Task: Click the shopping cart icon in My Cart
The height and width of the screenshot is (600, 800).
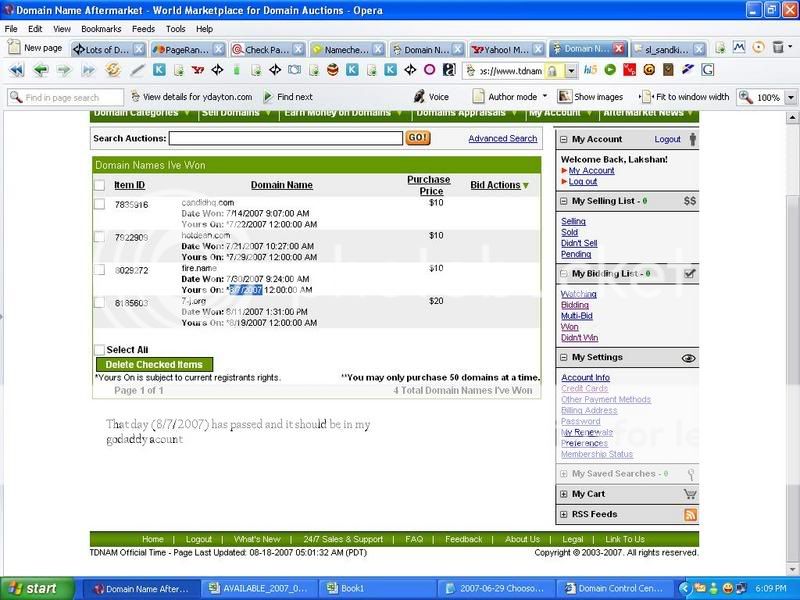Action: [x=690, y=494]
